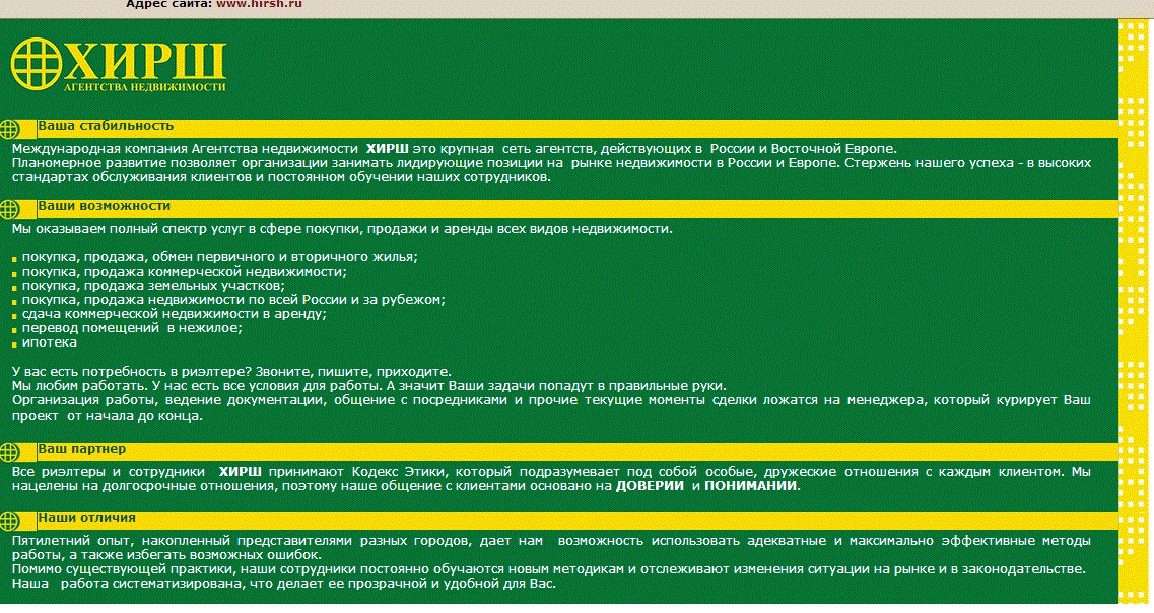The height and width of the screenshot is (613, 1154).
Task: Click the 'сдача коммерческой недвижимости в аренду' list item
Action: click(174, 313)
